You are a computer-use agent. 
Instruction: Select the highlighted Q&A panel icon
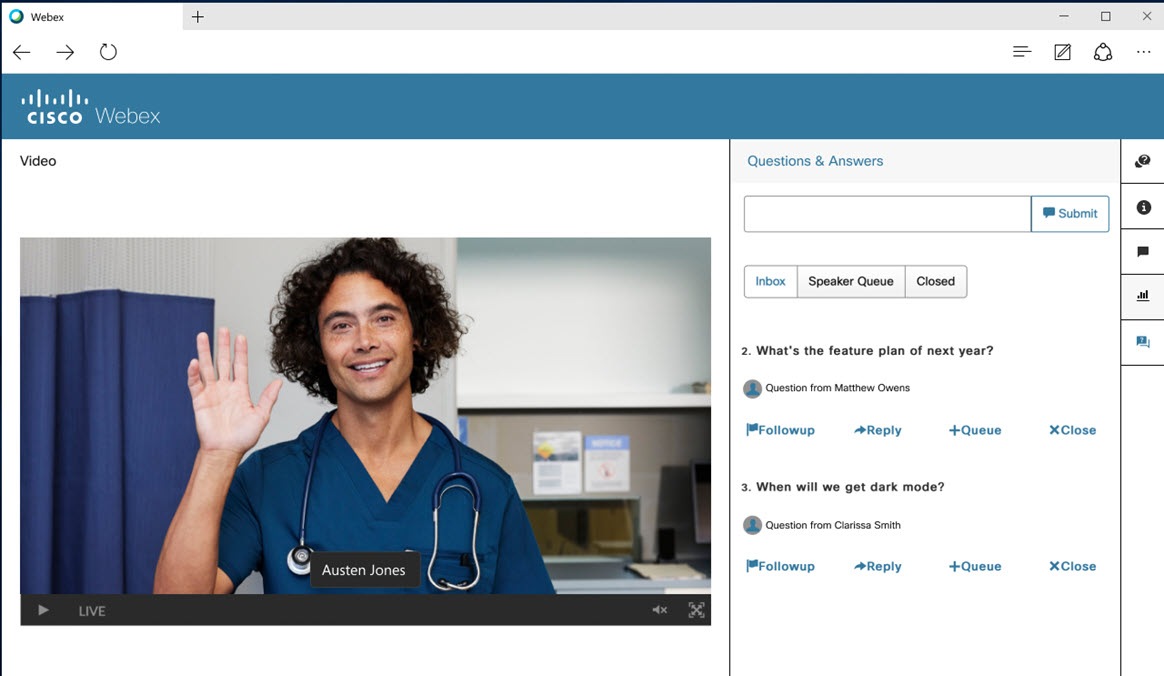[1142, 341]
